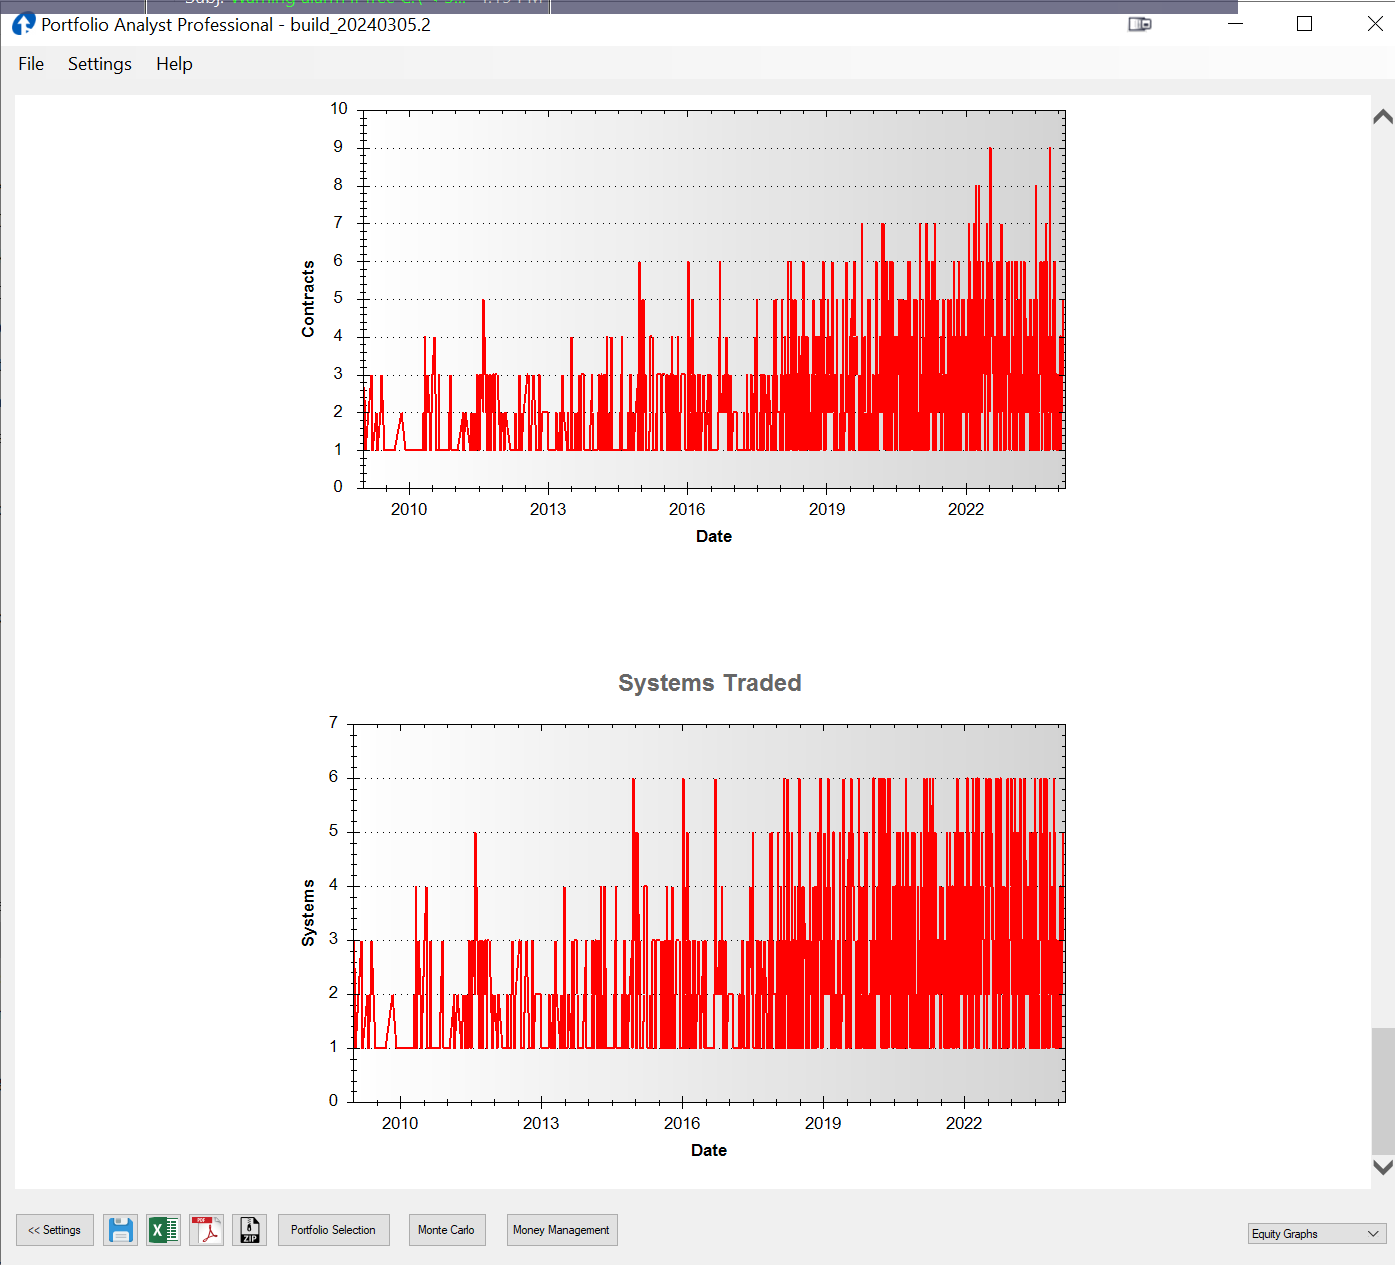
Task: Open the File menu
Action: [x=31, y=64]
